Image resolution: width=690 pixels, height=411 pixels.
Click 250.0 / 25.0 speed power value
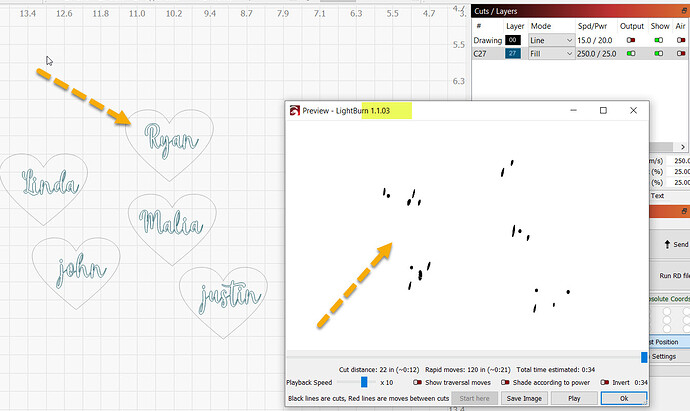[x=596, y=54]
